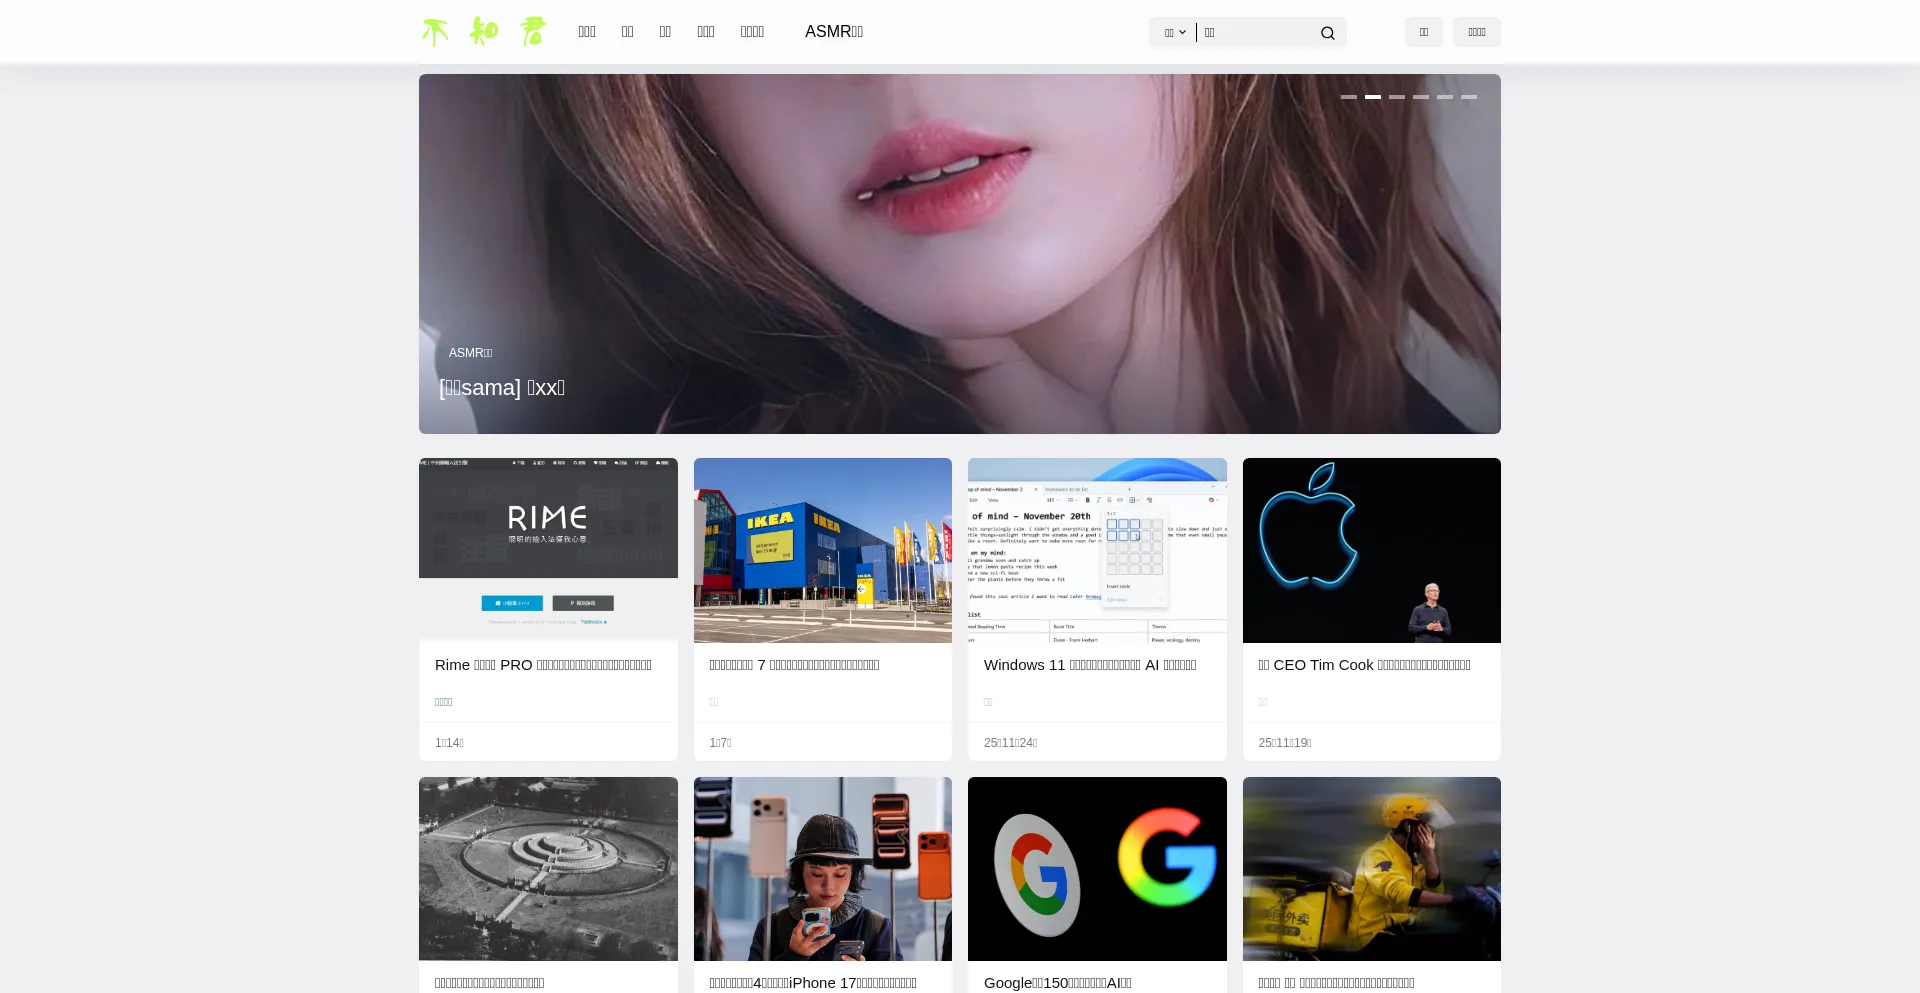Click the green 不知君 site logo

point(484,32)
